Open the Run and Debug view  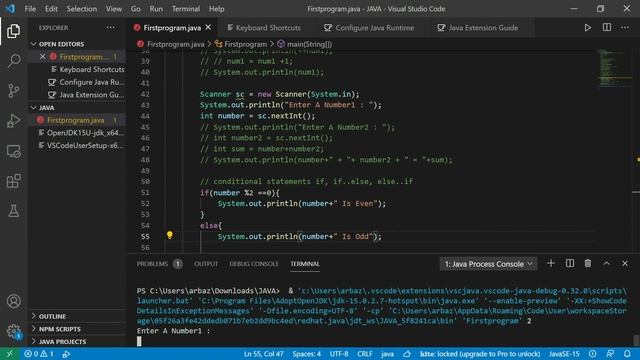click(13, 121)
